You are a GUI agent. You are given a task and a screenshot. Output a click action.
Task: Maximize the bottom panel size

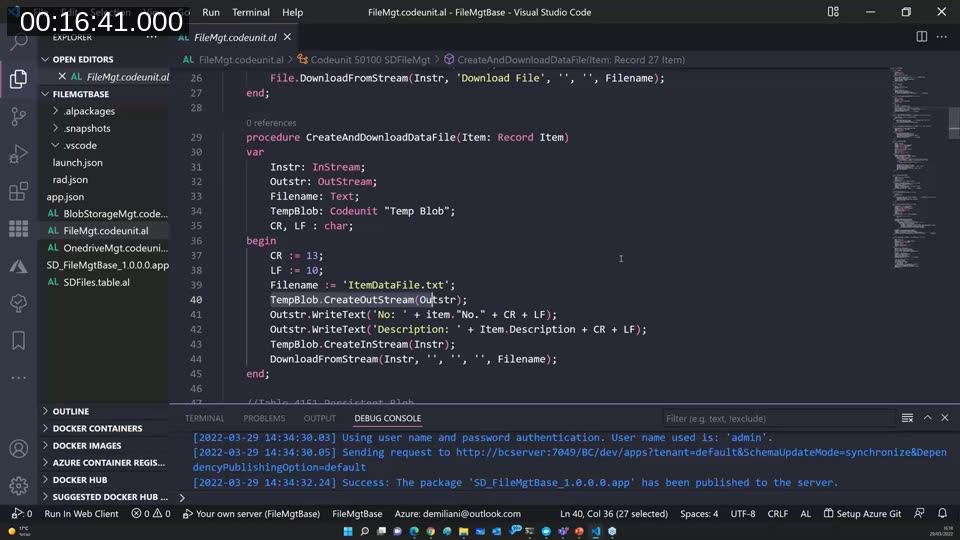(x=928, y=418)
